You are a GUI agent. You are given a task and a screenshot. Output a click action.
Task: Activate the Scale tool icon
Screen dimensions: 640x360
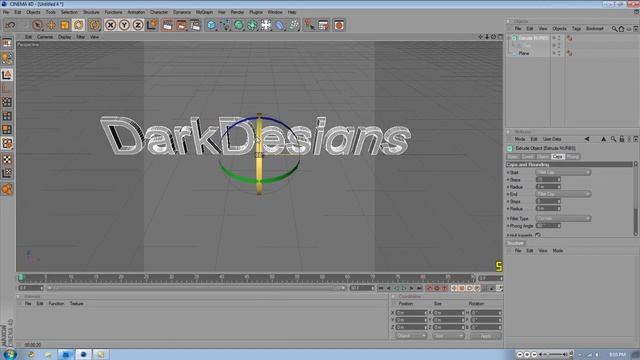[x=64, y=25]
